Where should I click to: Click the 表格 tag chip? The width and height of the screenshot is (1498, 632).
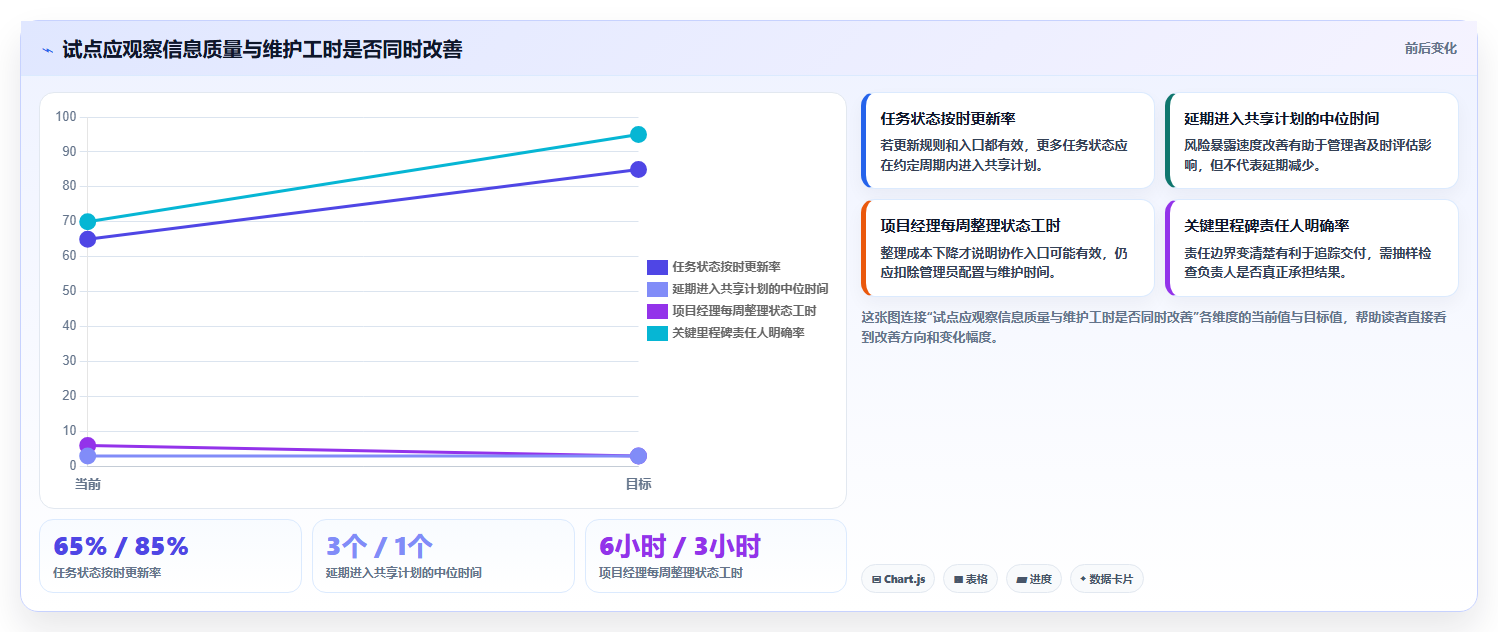click(970, 579)
